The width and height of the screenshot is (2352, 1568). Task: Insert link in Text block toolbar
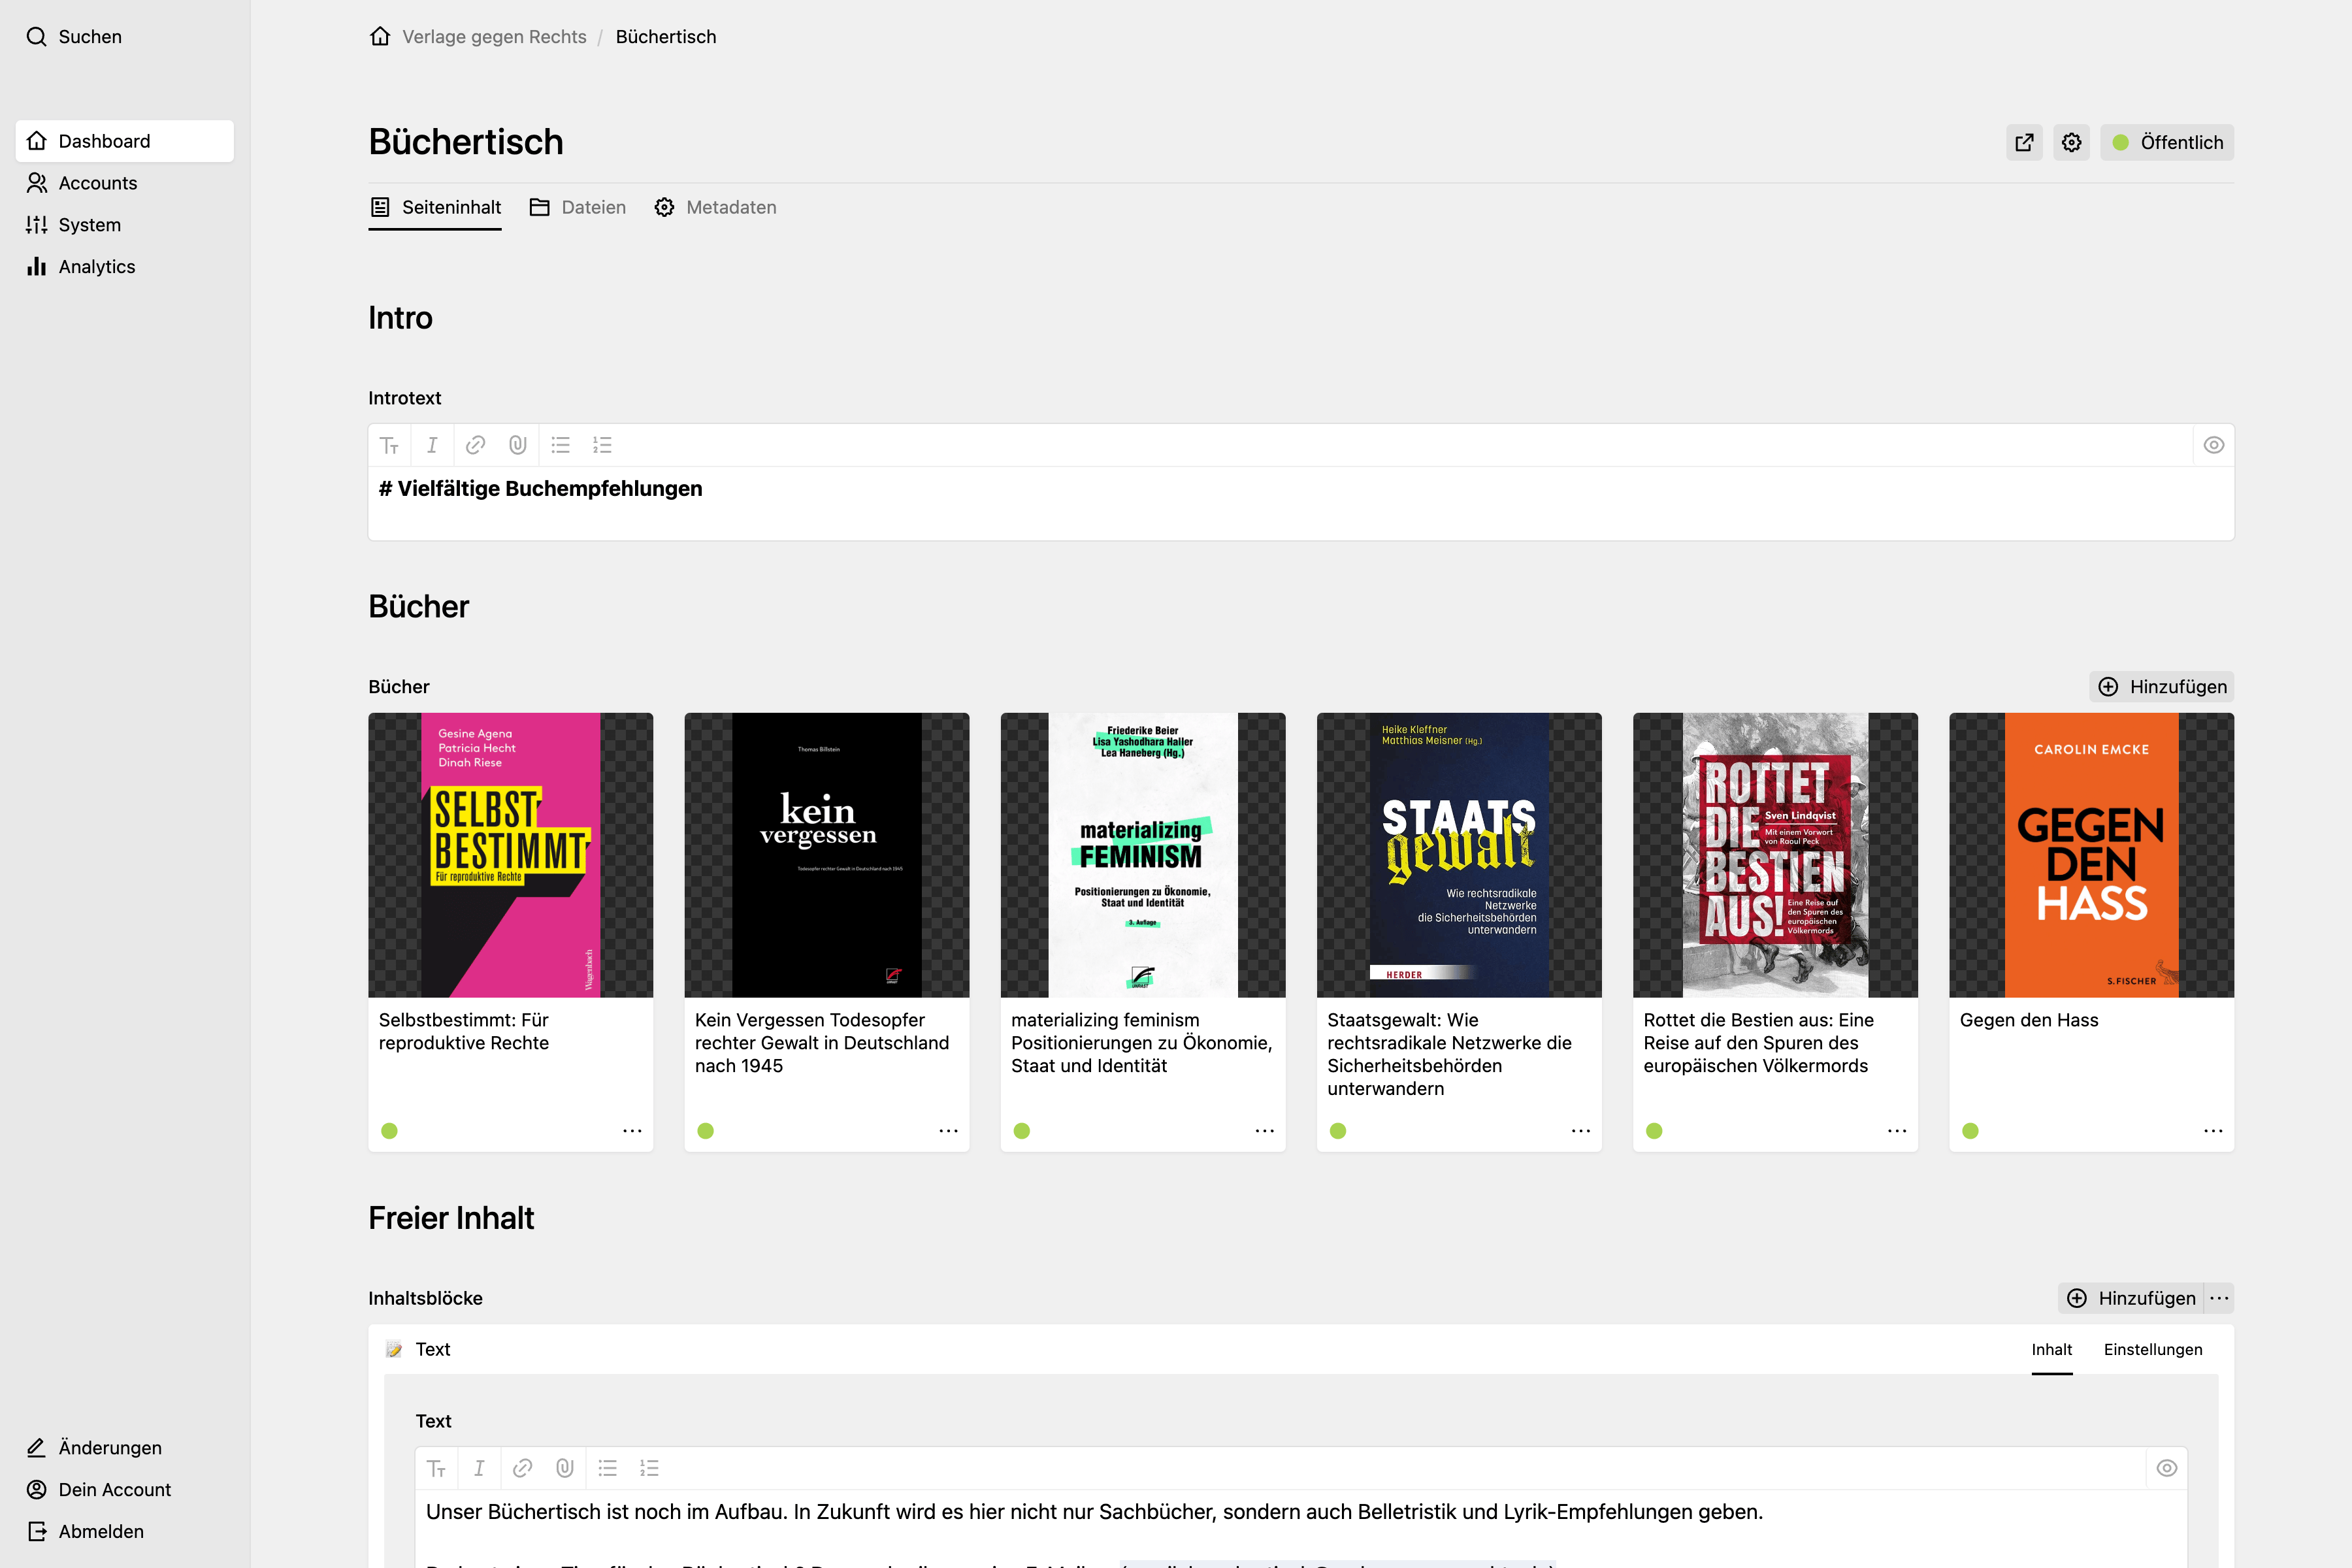coord(522,1468)
